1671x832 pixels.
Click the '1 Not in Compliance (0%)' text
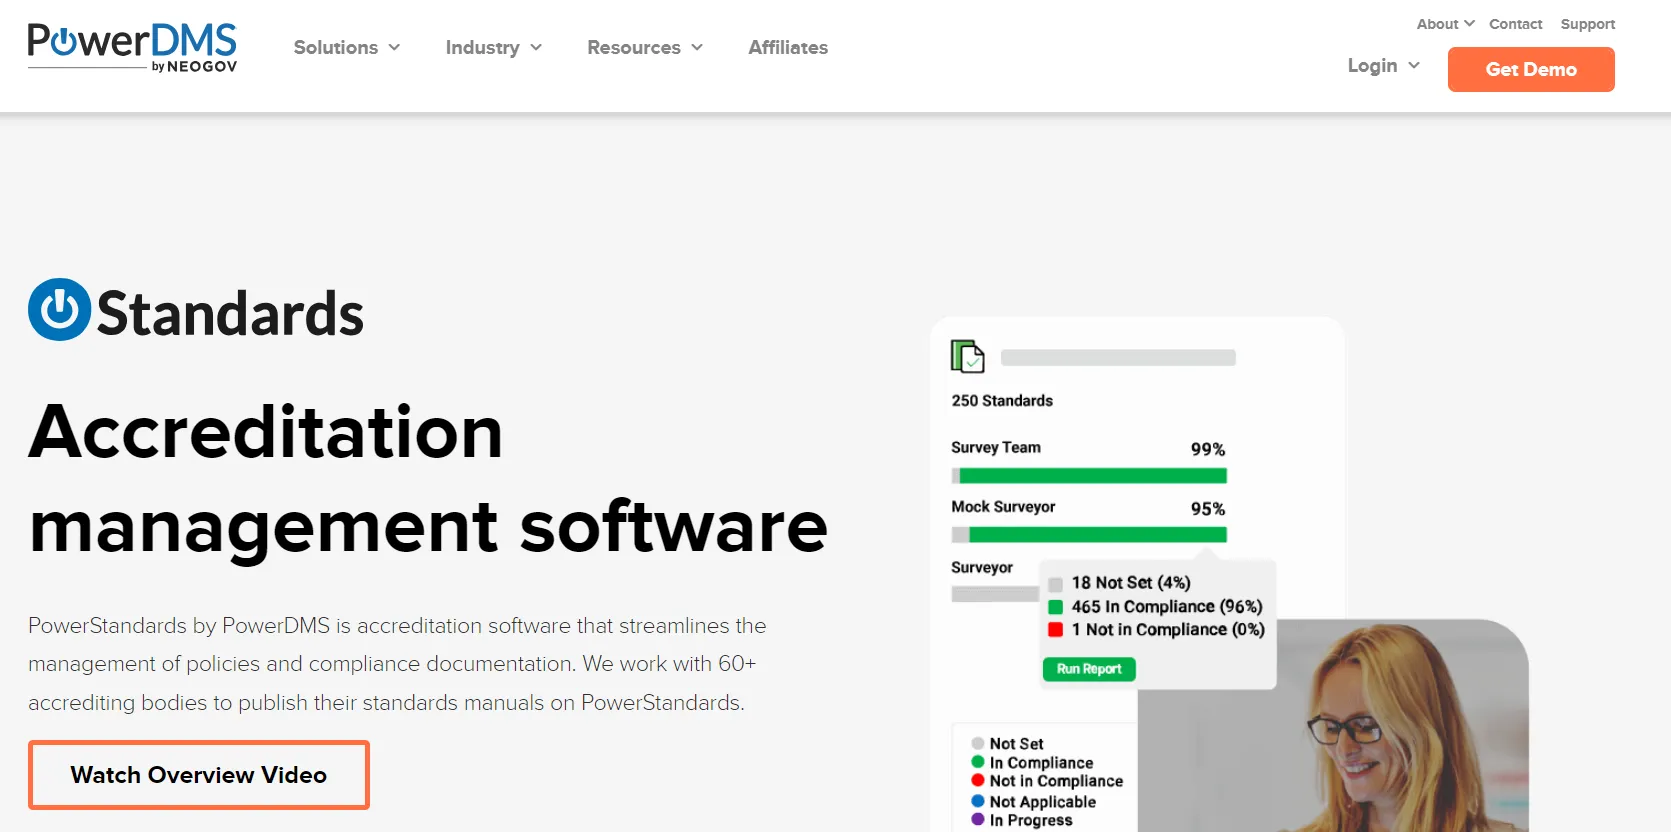[x=1168, y=630]
